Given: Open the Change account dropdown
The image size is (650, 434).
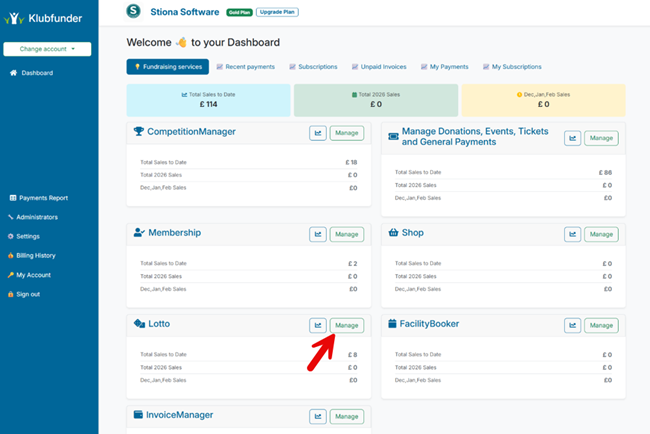Looking at the screenshot, I should pos(47,49).
